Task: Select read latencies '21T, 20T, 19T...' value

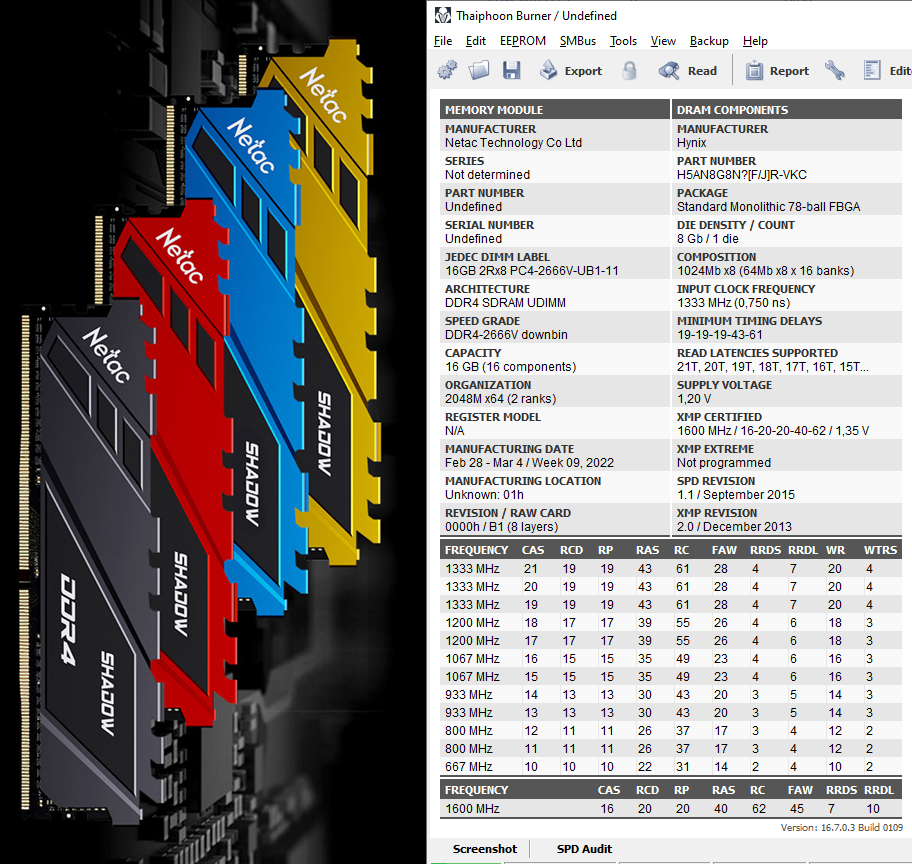Action: click(772, 367)
